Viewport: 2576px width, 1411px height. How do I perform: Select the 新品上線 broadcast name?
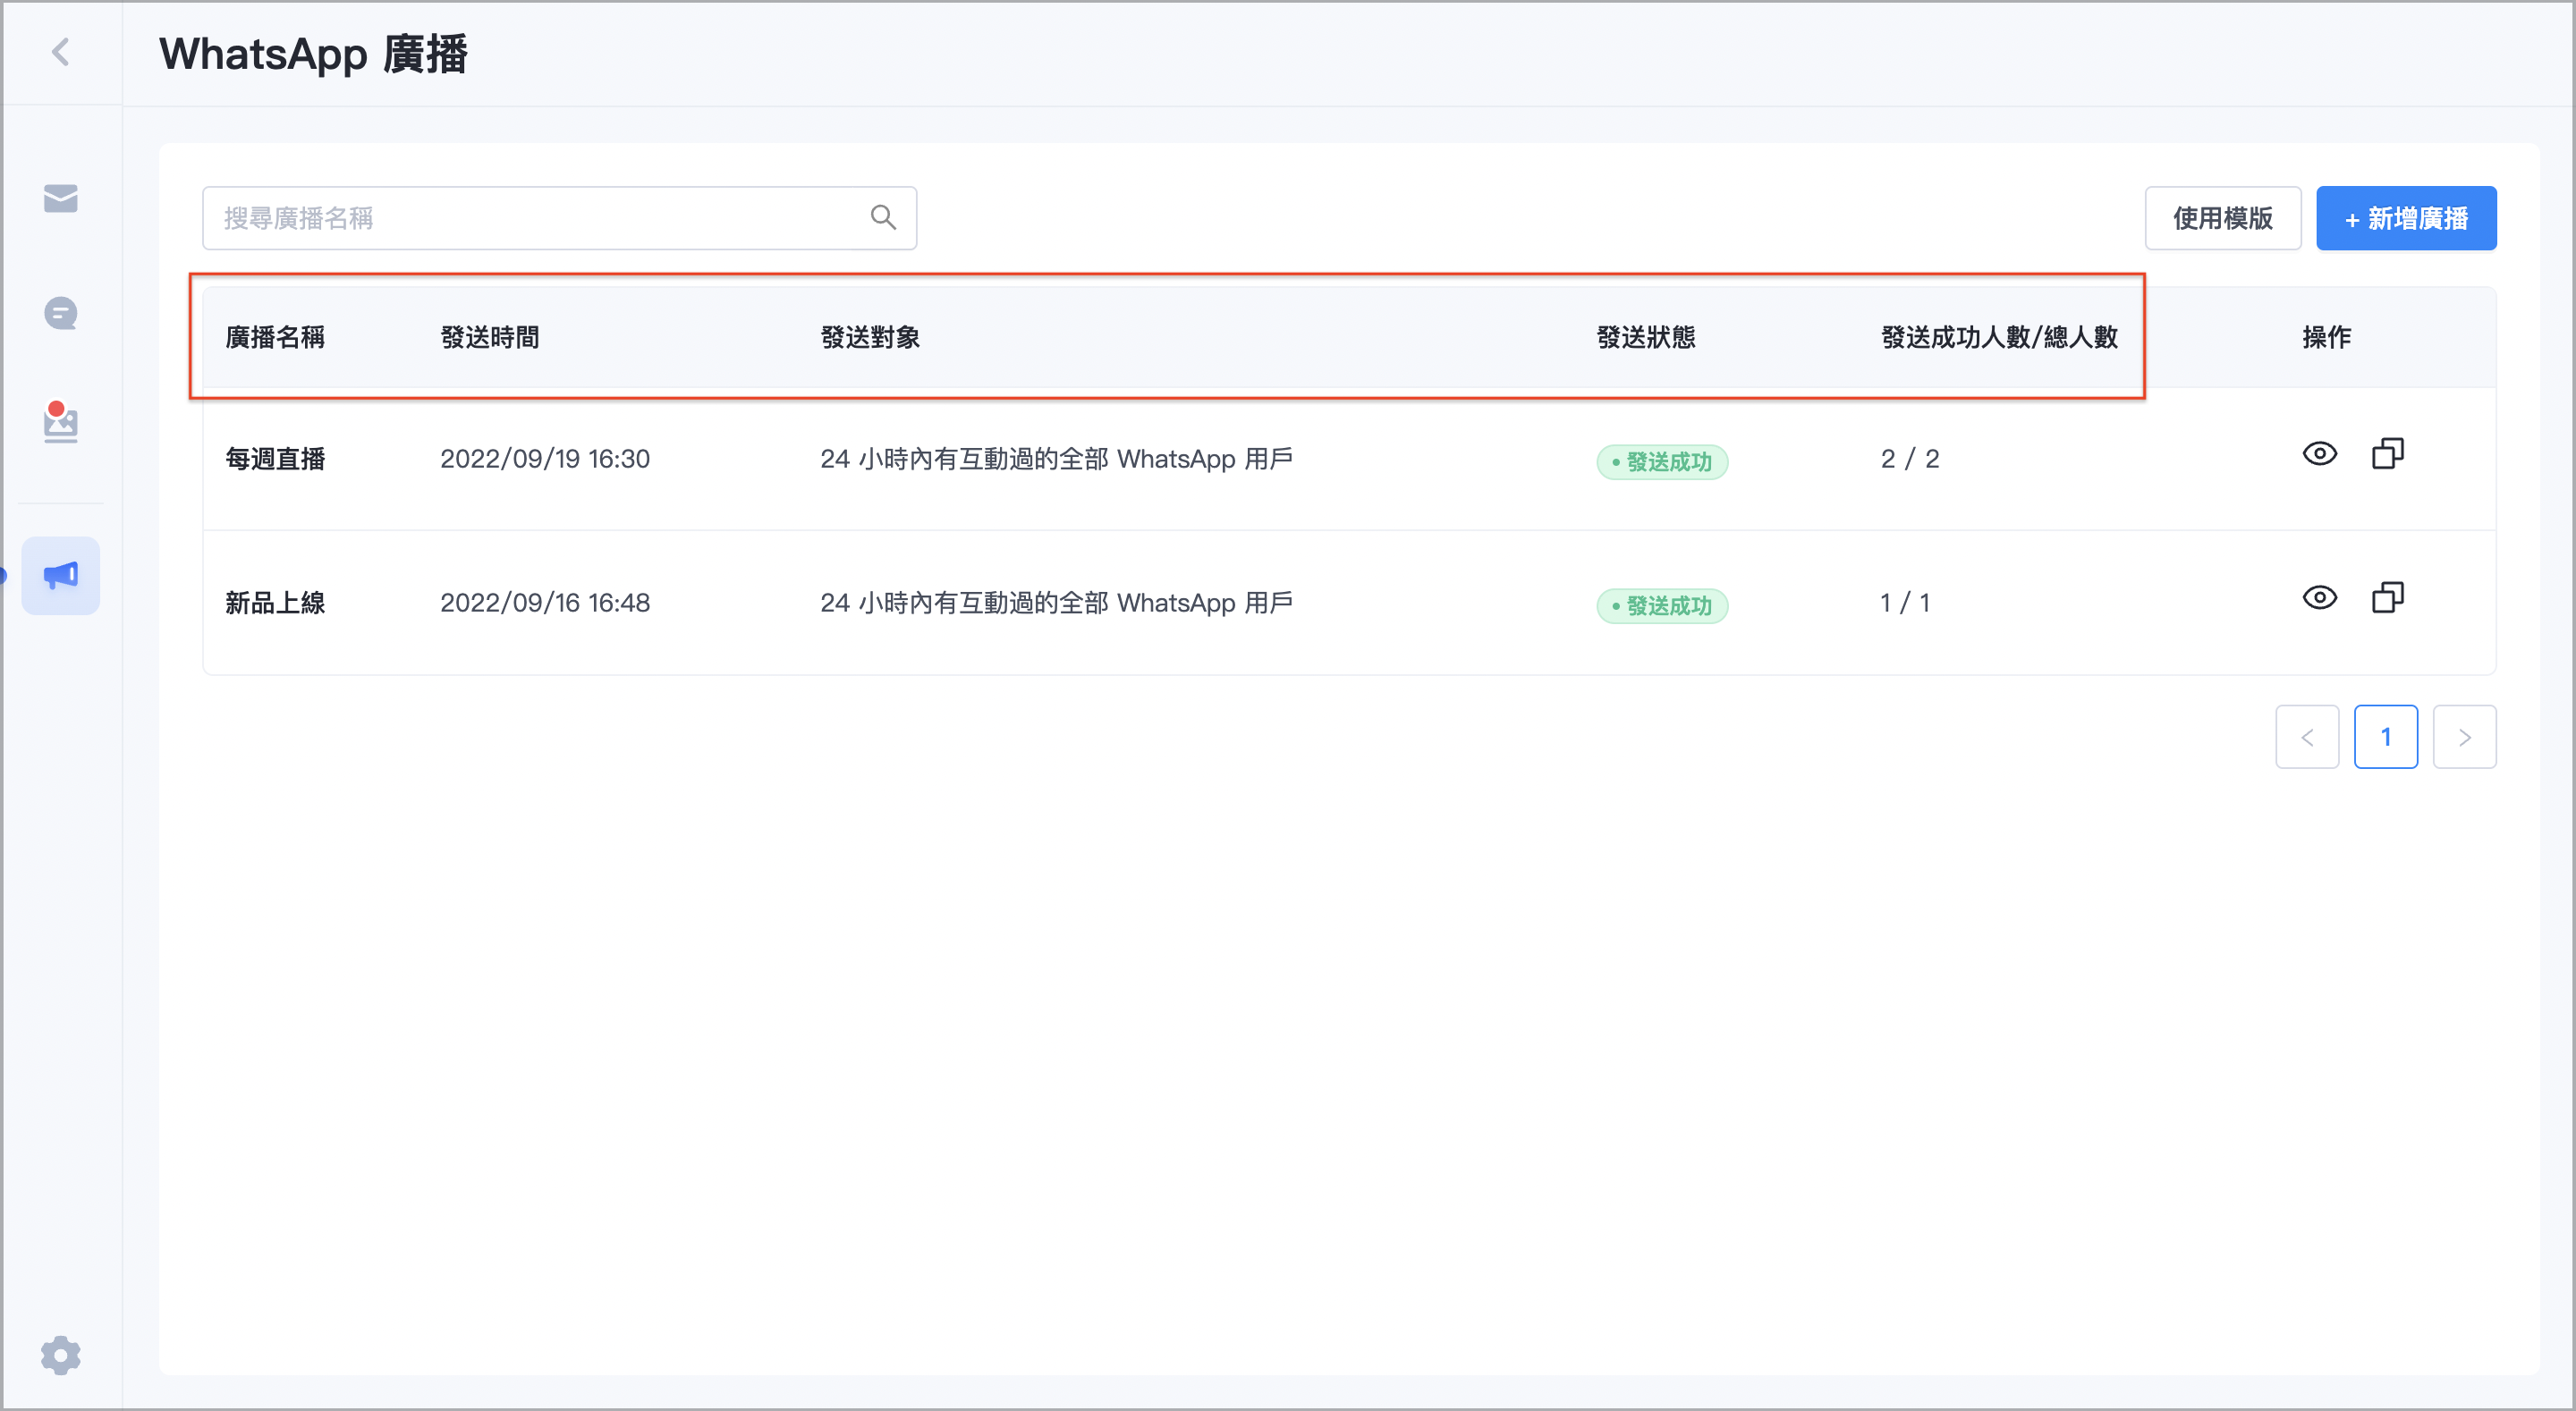(x=275, y=603)
